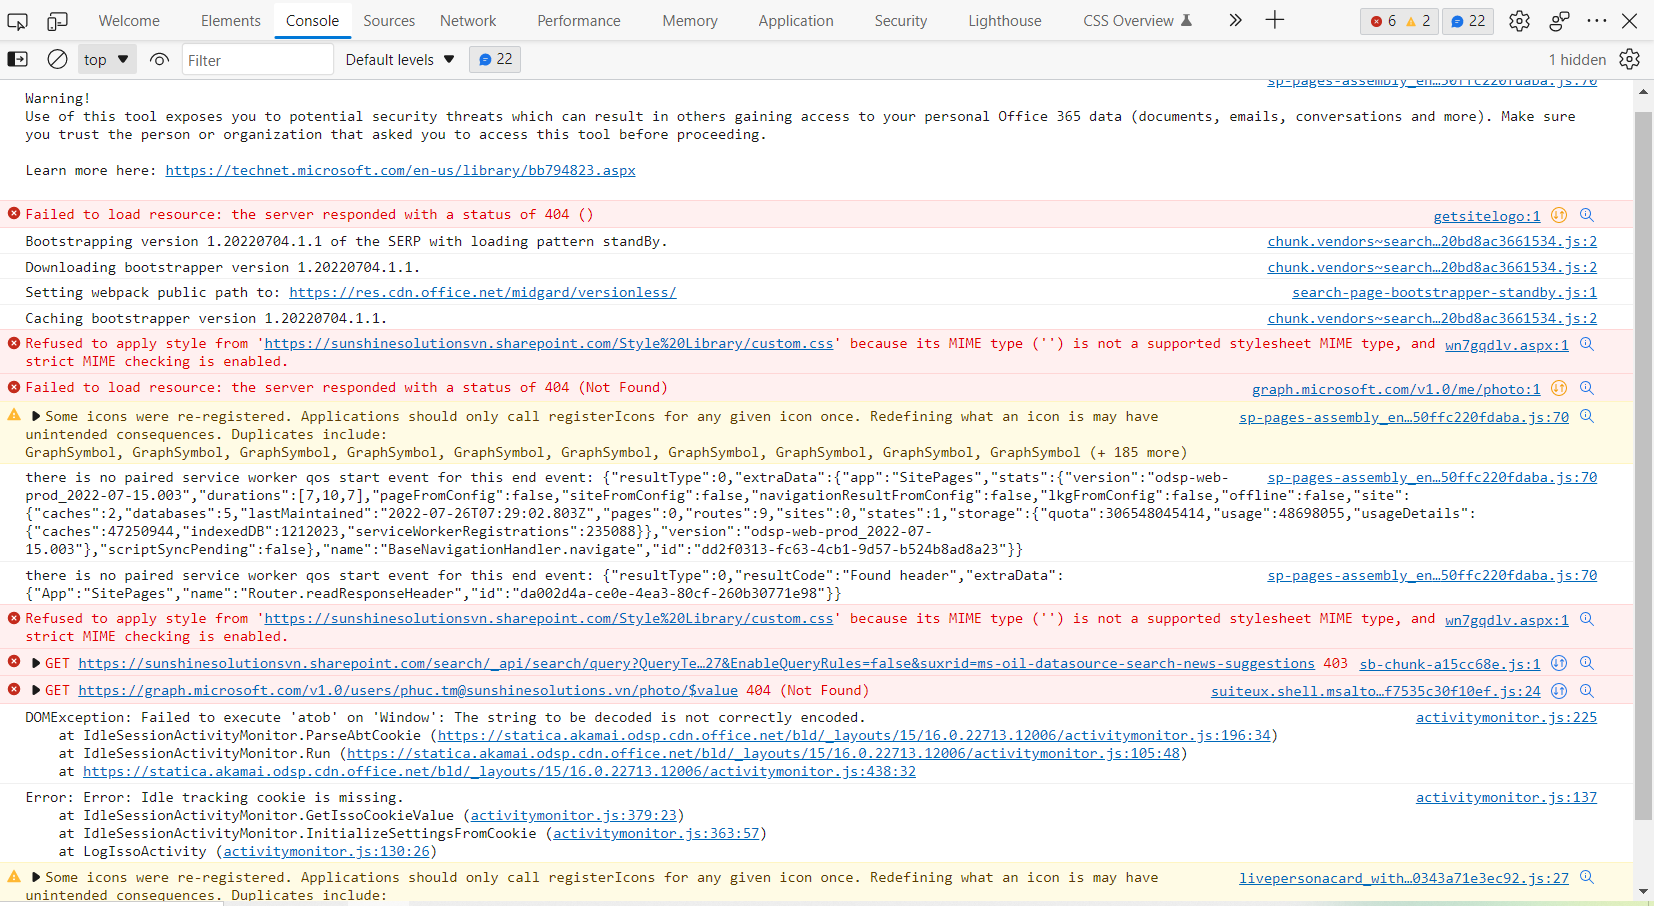Switch to the Network tab
This screenshot has height=906, width=1654.
[x=468, y=20]
